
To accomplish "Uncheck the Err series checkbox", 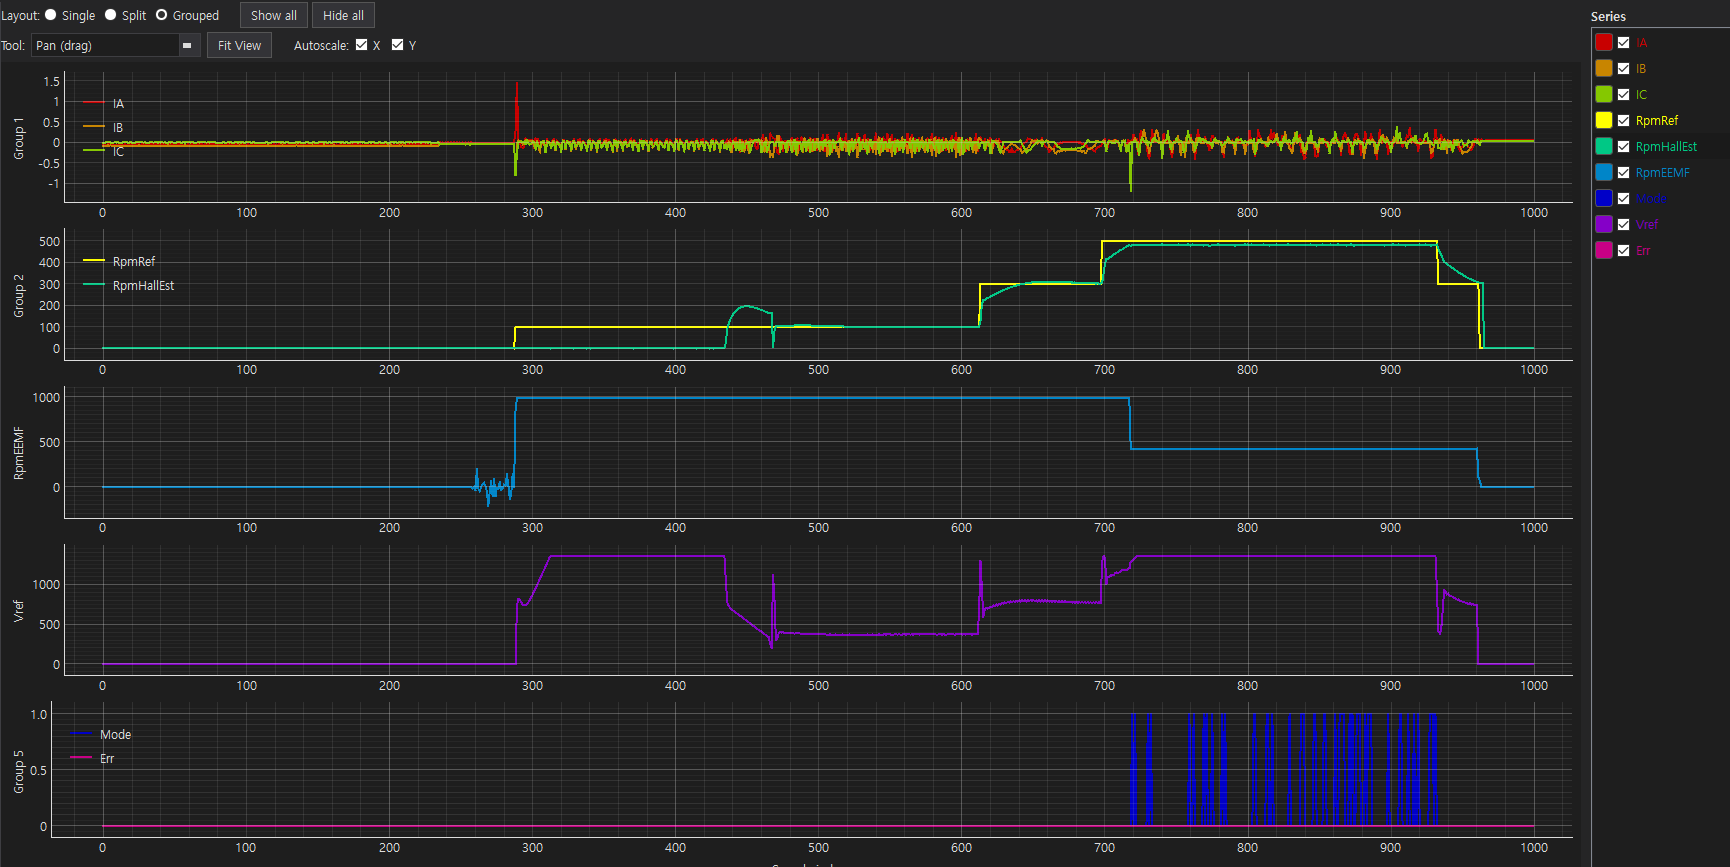I will coord(1624,250).
